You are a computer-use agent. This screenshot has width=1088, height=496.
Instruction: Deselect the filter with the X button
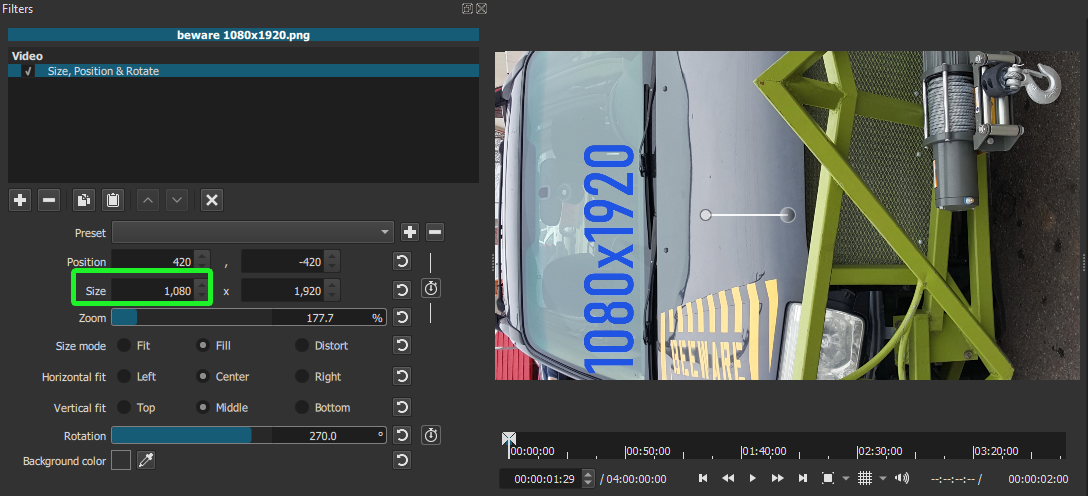point(211,200)
